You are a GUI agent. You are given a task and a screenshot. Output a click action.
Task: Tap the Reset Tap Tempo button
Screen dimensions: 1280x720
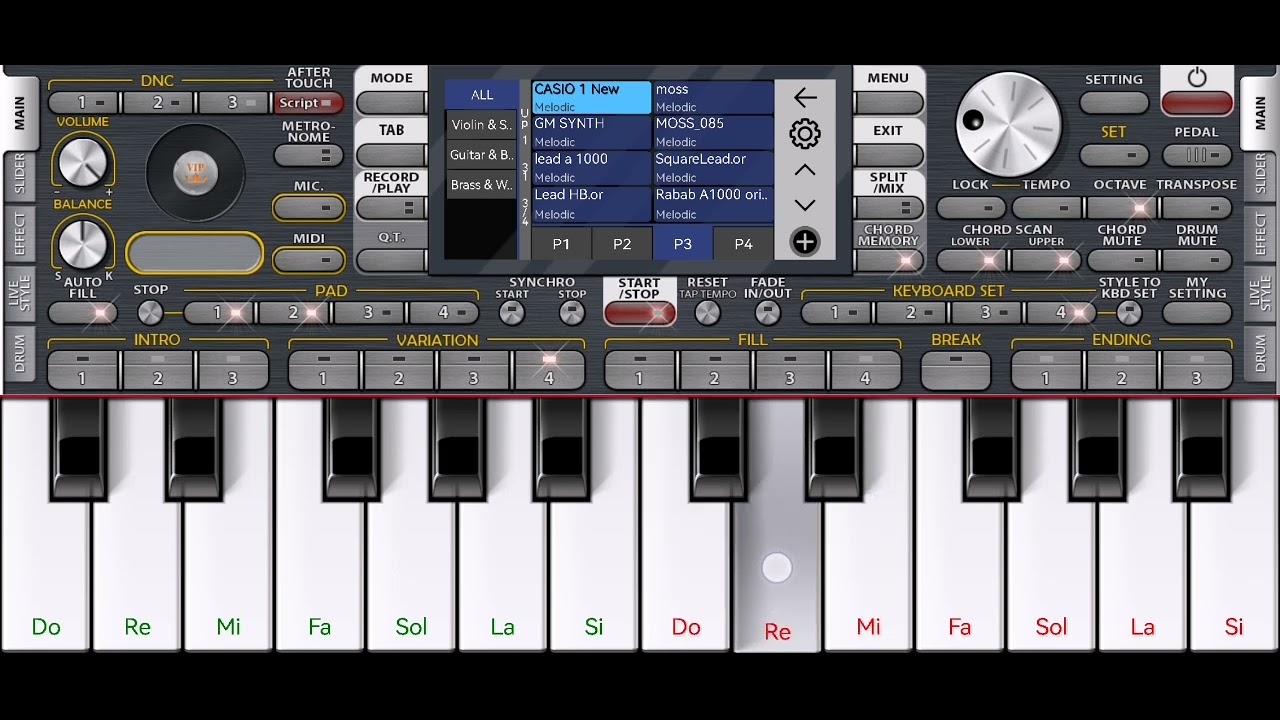[707, 313]
